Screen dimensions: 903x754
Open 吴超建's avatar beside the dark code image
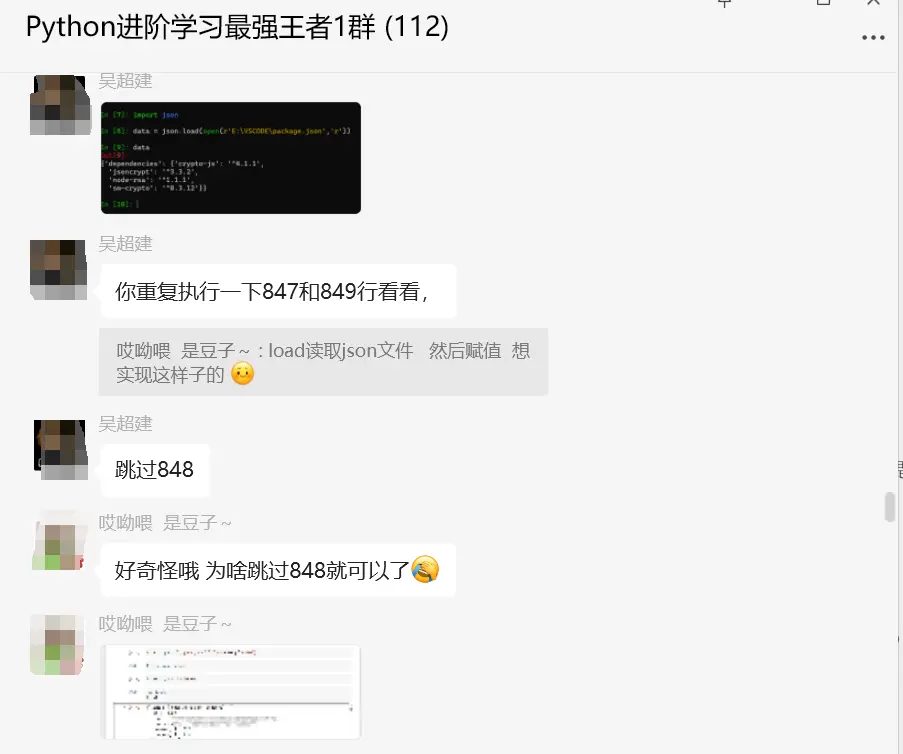60,105
